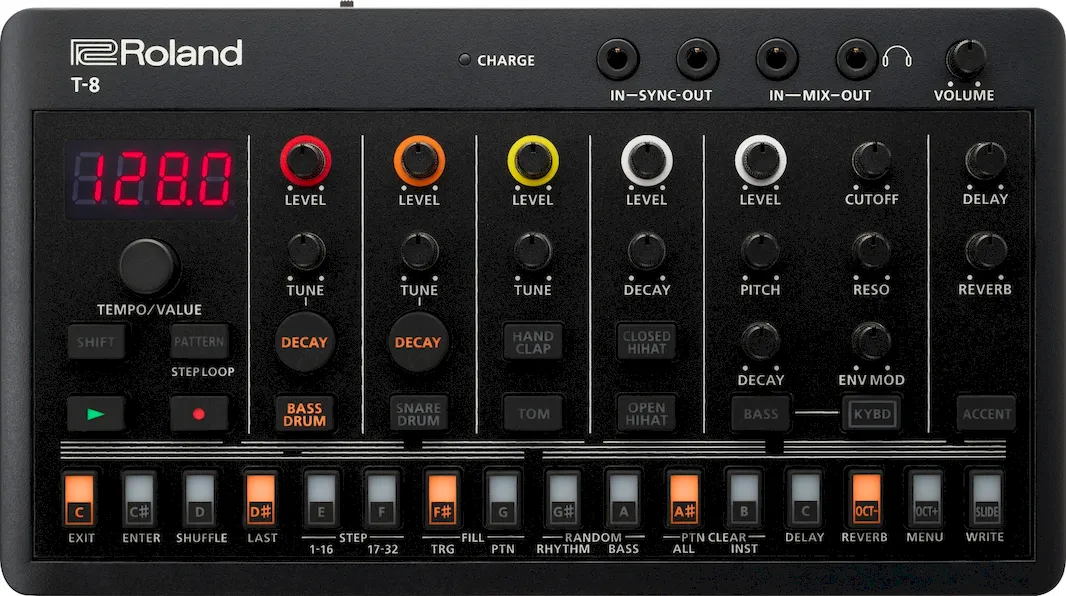Toggle the G# step key labeled RHYTHM
The width and height of the screenshot is (1066, 596).
click(563, 499)
